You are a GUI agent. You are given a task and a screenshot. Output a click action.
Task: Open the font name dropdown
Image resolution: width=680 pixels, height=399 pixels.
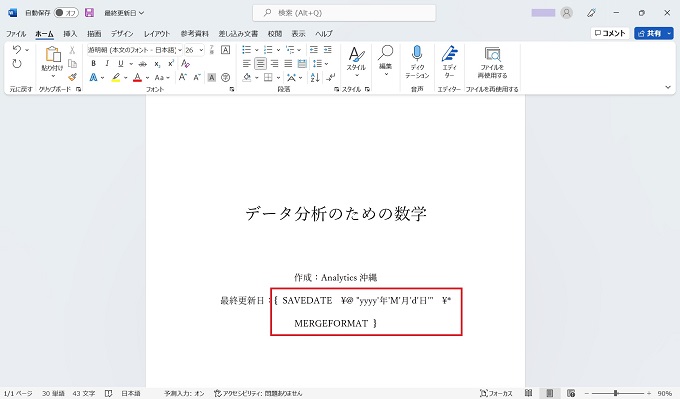[x=180, y=50]
